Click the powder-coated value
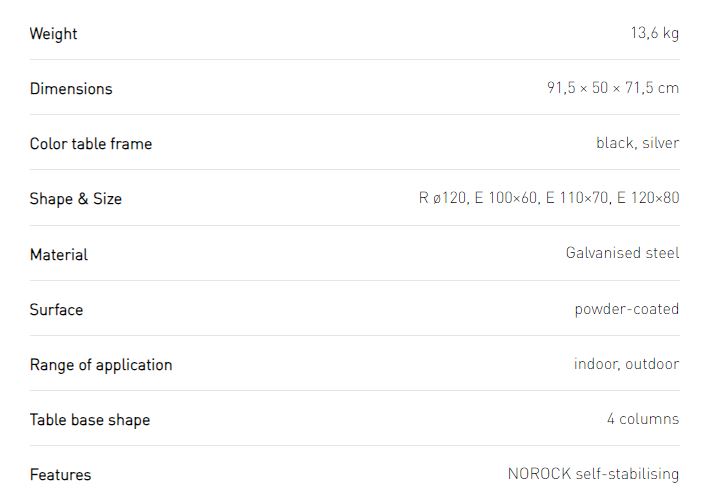Screen dimensions: 714x502 pos(627,309)
